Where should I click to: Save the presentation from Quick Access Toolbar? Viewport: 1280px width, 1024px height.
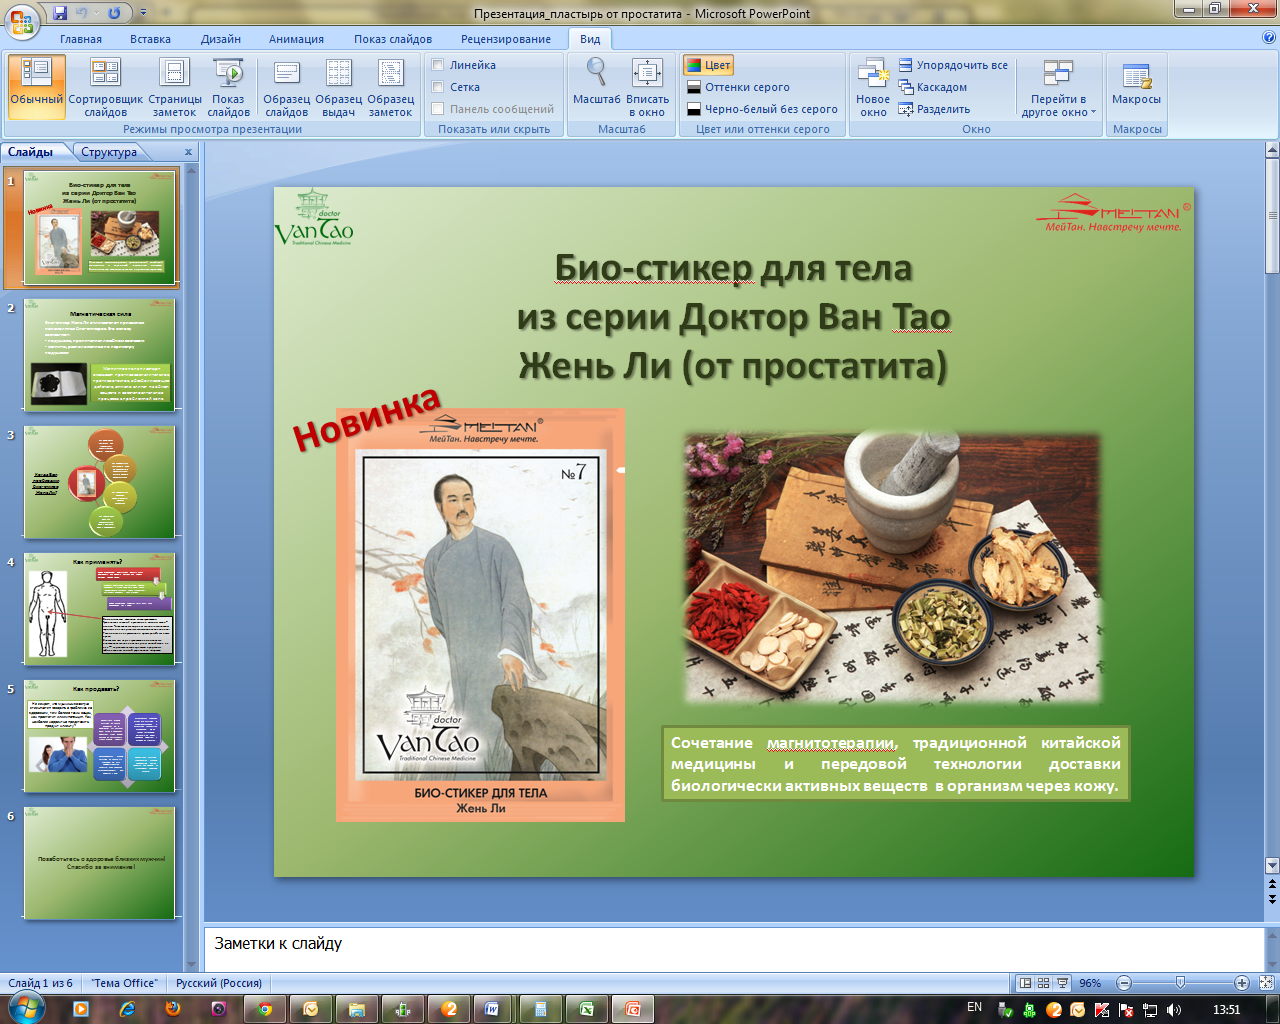coord(60,13)
